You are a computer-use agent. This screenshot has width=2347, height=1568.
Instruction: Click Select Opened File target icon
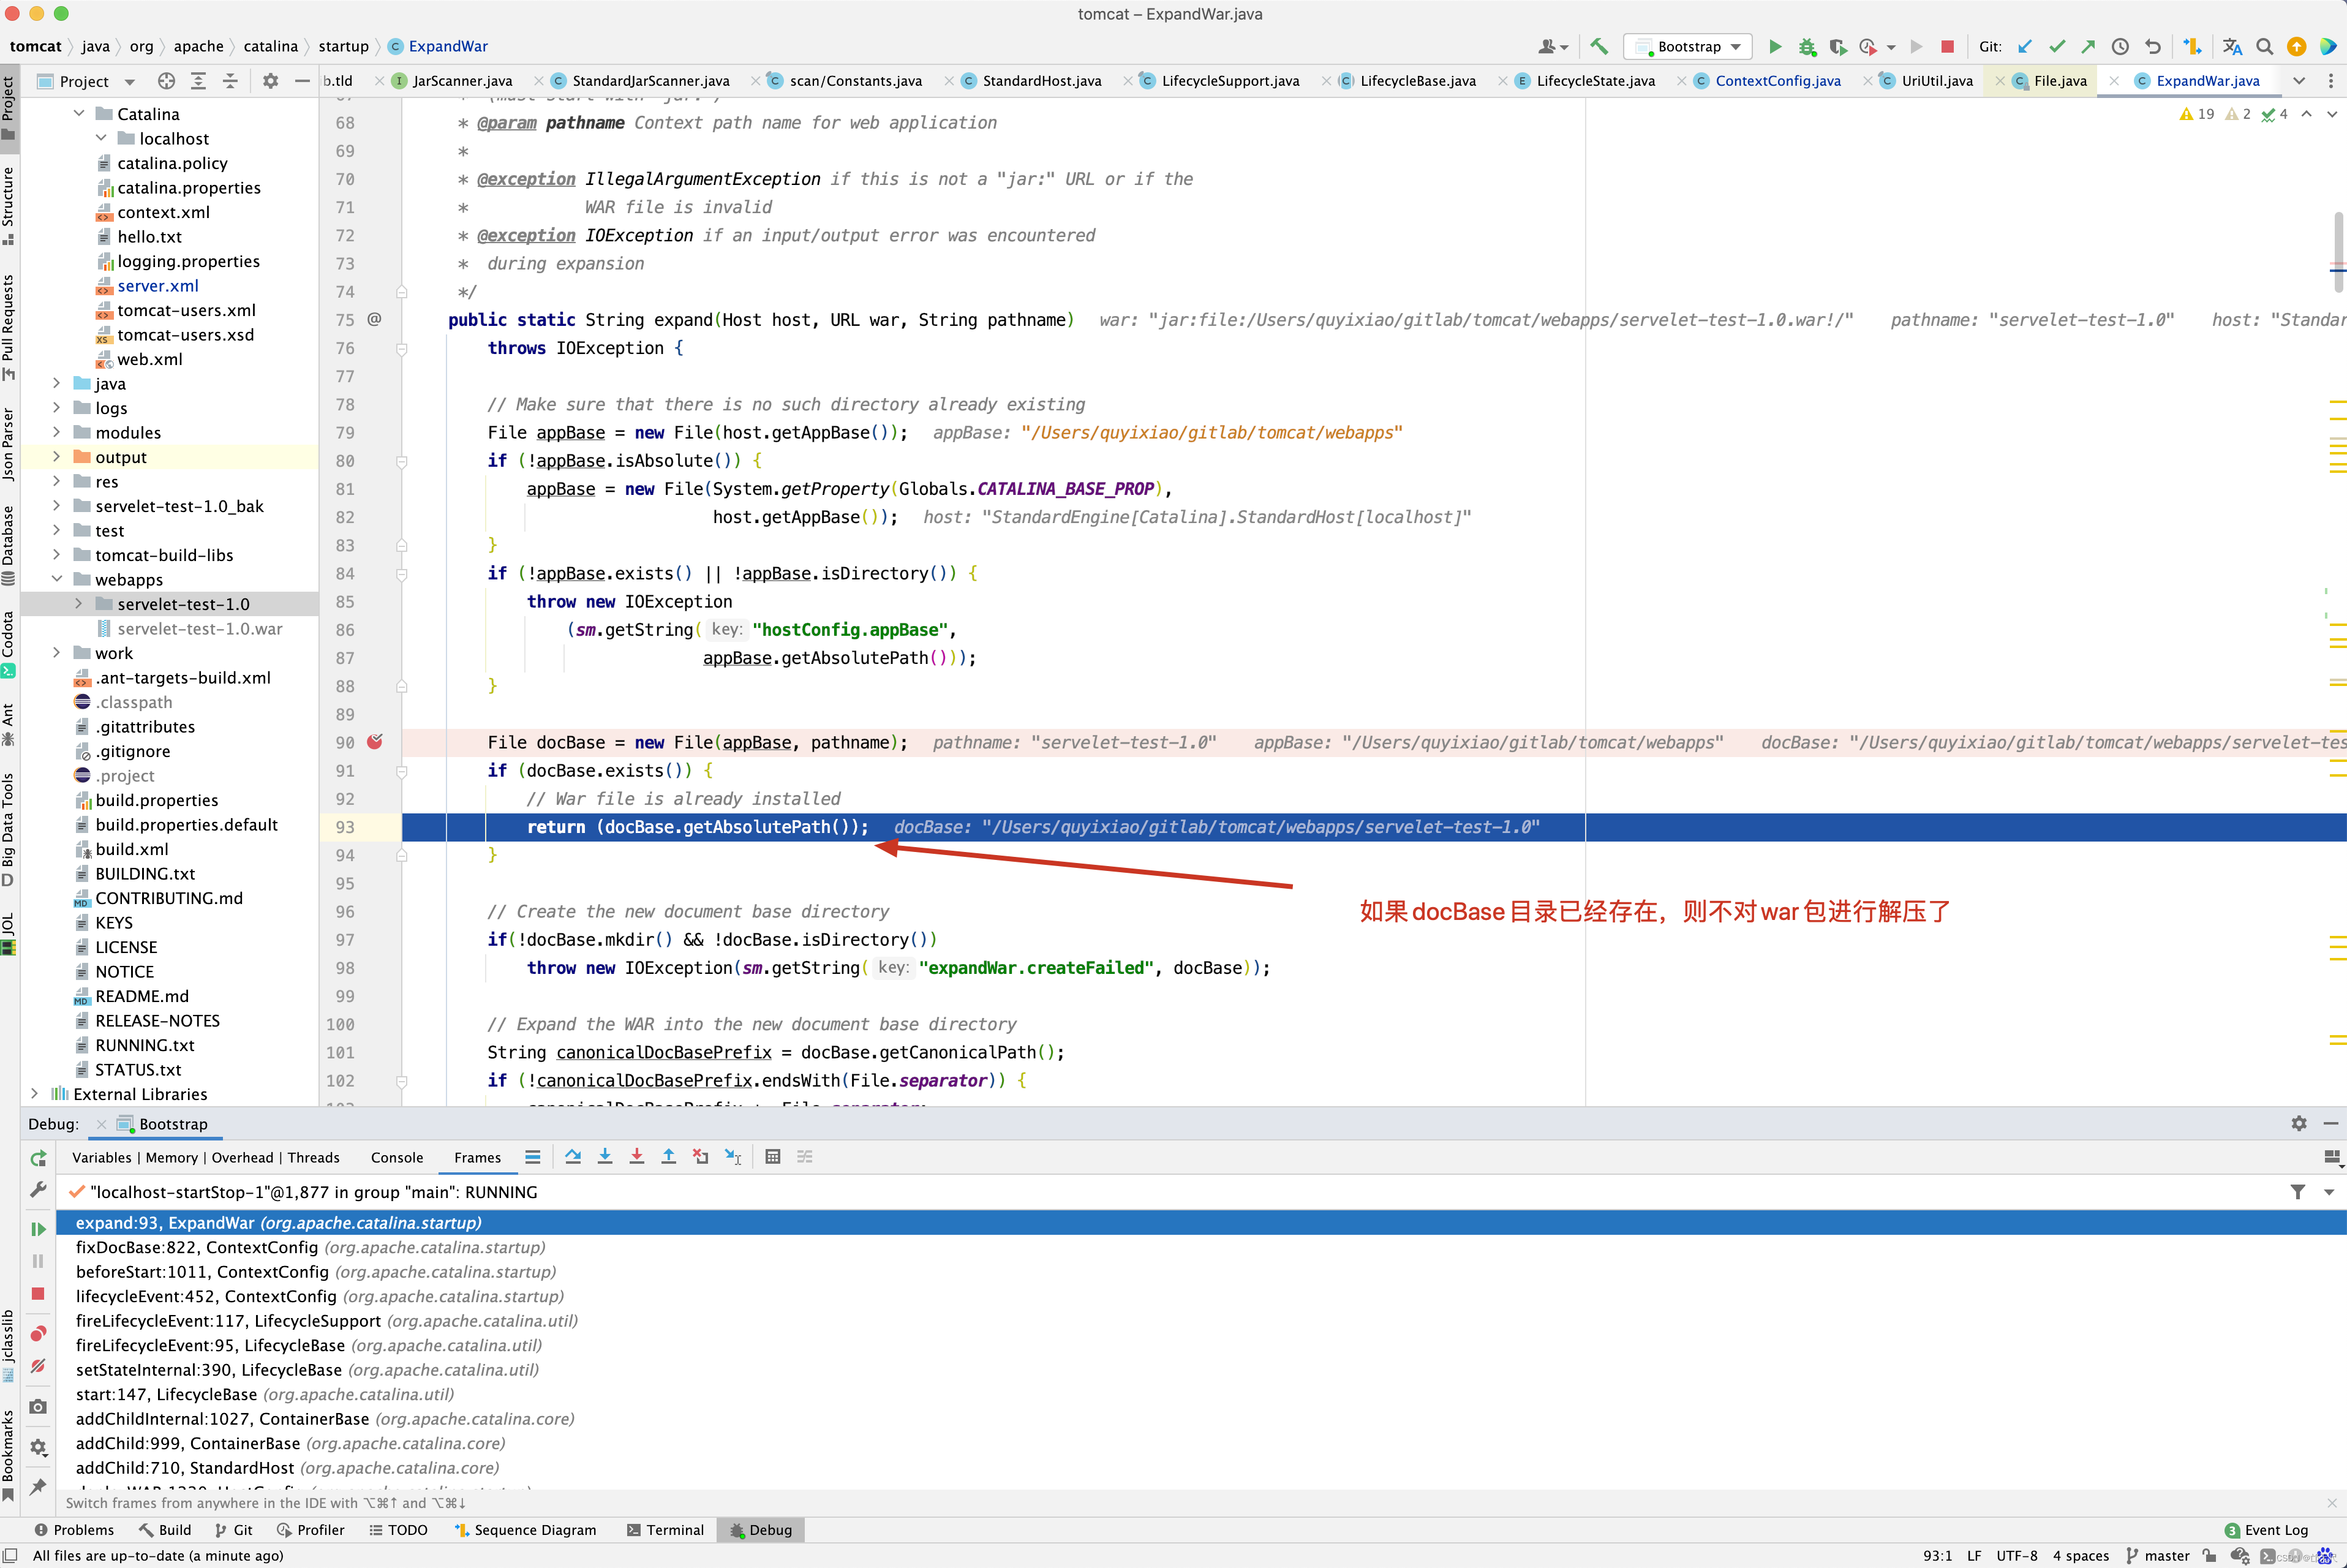click(166, 81)
